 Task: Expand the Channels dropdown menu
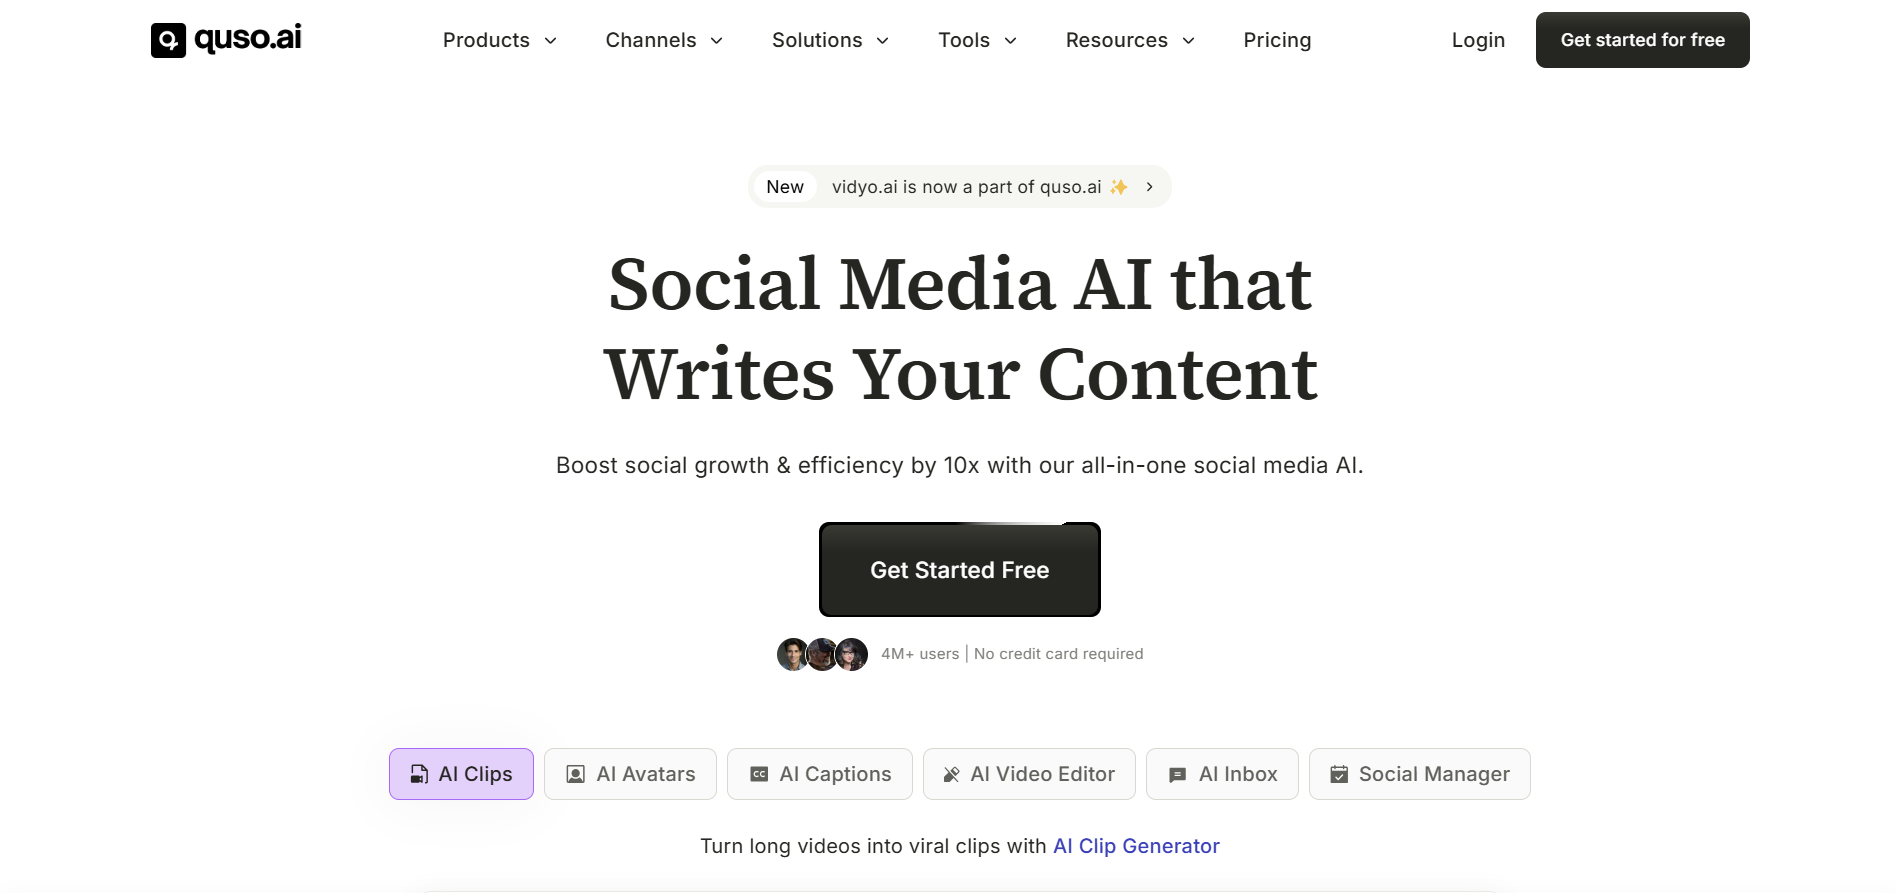(664, 40)
